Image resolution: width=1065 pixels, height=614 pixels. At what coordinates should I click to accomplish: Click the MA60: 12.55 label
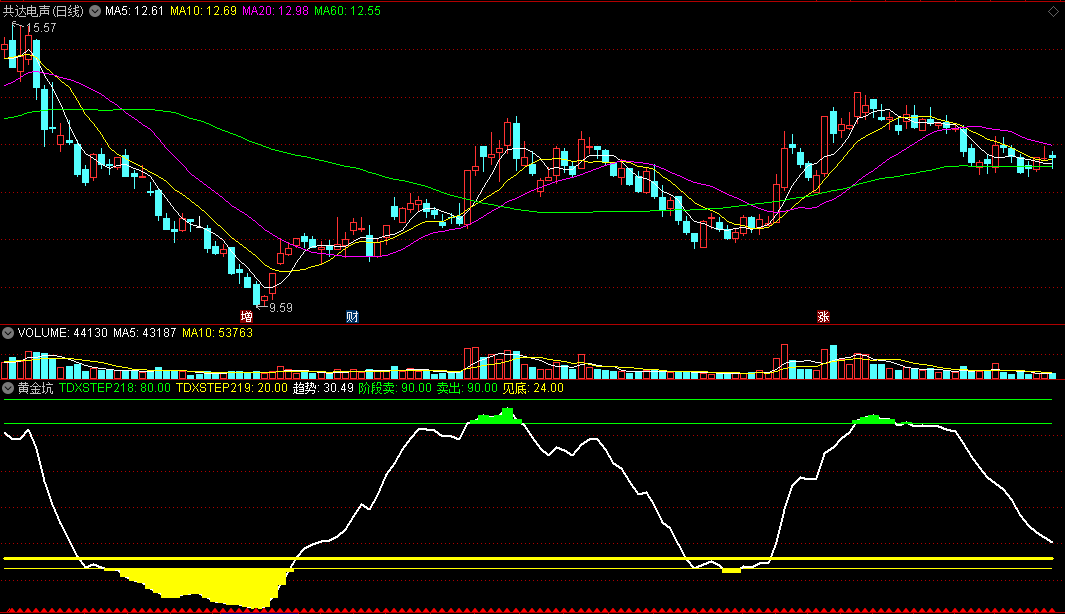(x=347, y=11)
